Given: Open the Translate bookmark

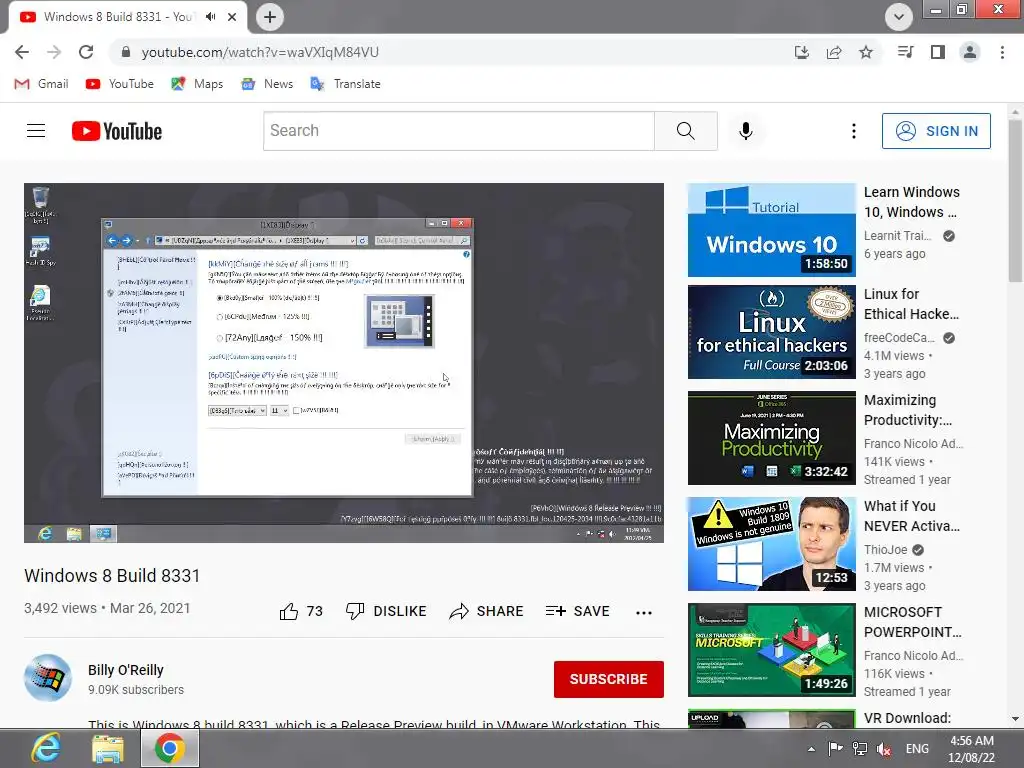Looking at the screenshot, I should click(345, 84).
